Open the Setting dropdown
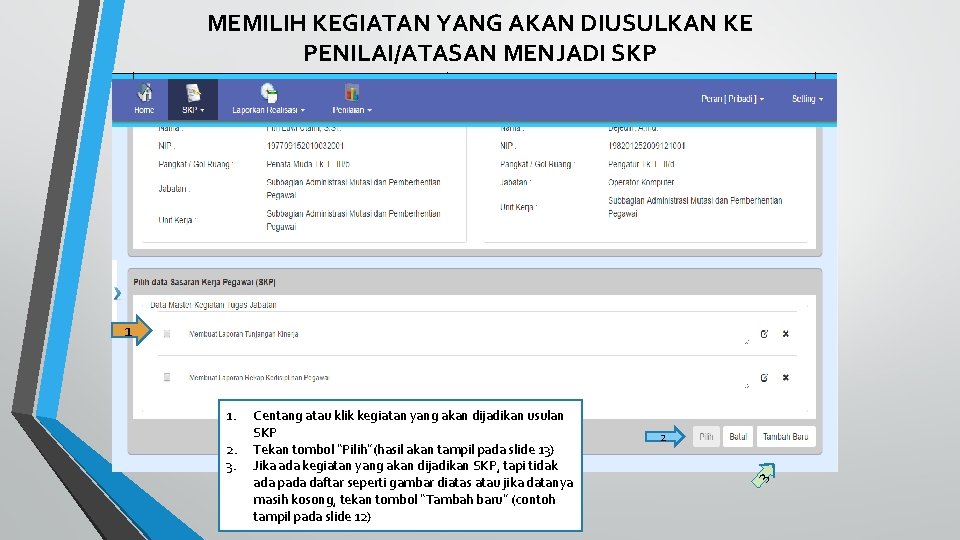This screenshot has height=540, width=960. [807, 99]
